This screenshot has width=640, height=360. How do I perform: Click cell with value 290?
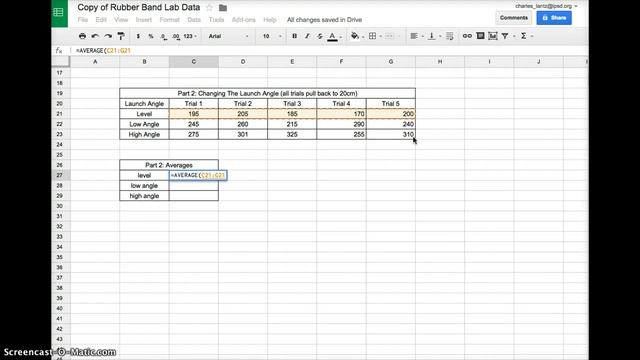pos(341,124)
